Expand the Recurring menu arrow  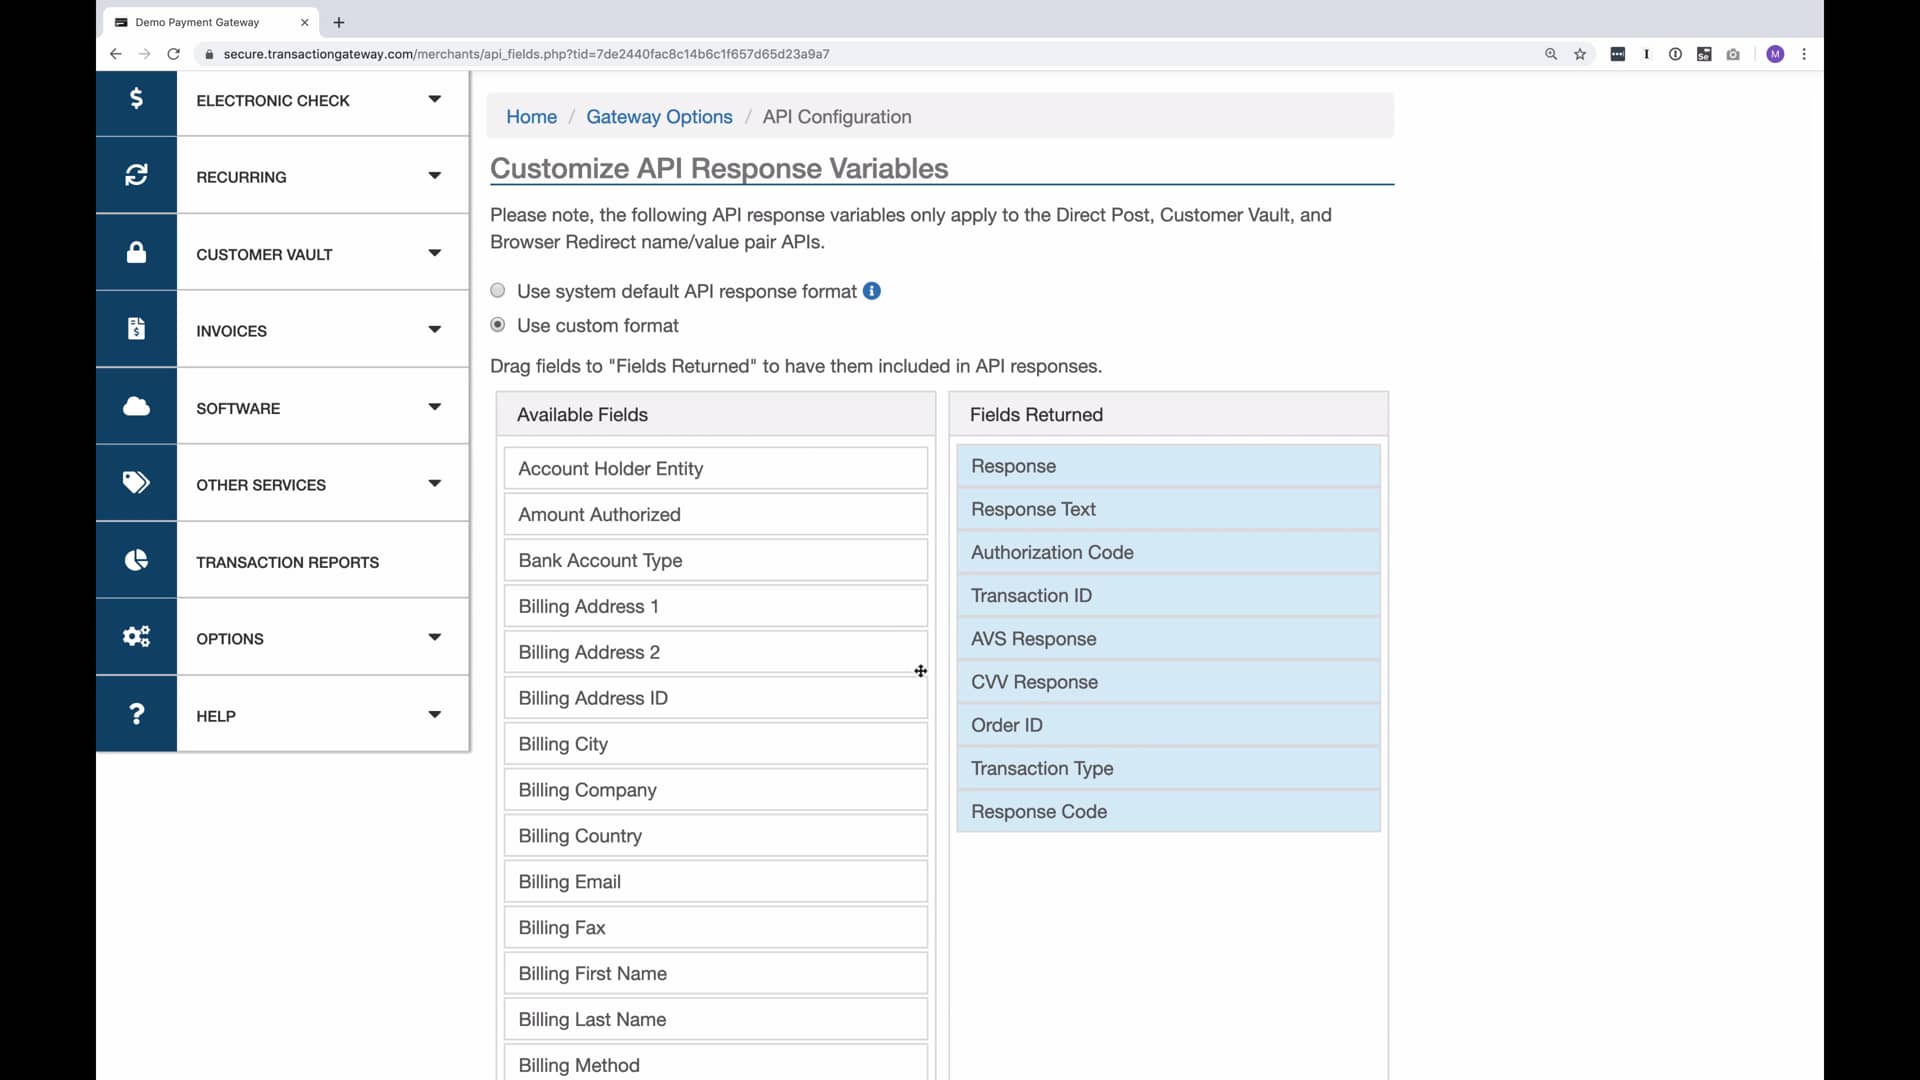point(434,176)
